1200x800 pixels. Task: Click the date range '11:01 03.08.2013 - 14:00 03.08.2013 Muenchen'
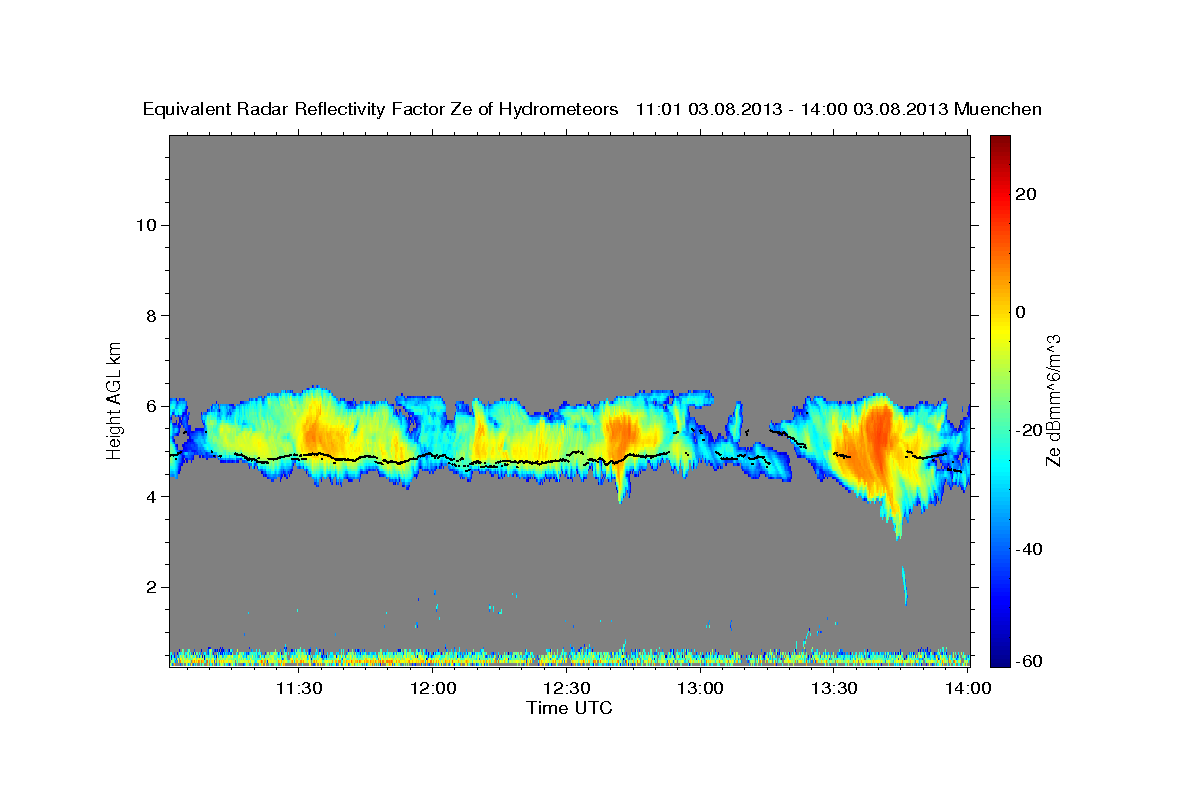click(839, 110)
